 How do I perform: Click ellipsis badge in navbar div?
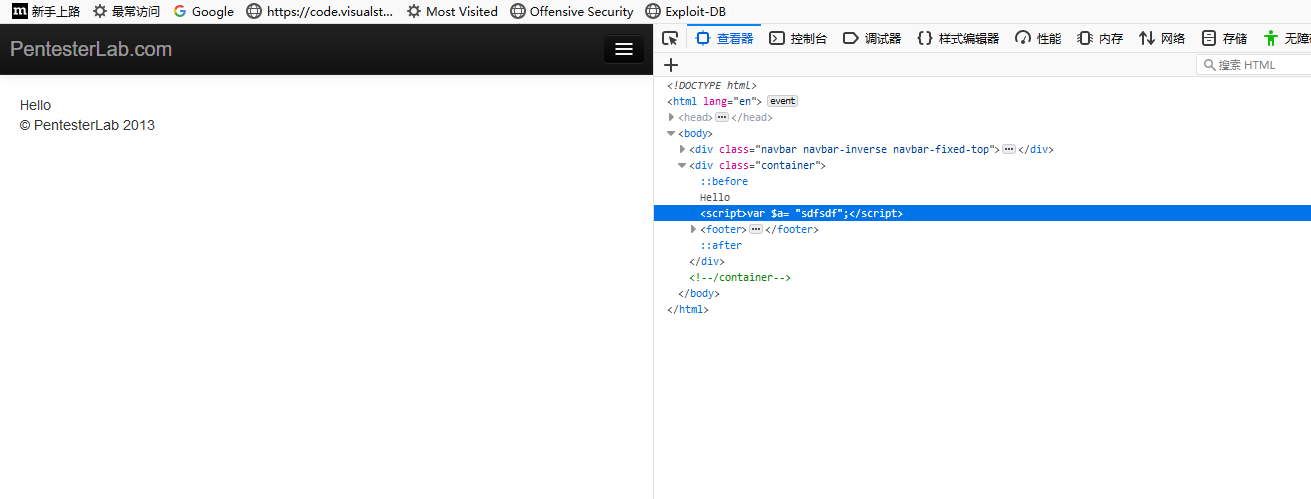(x=1009, y=149)
